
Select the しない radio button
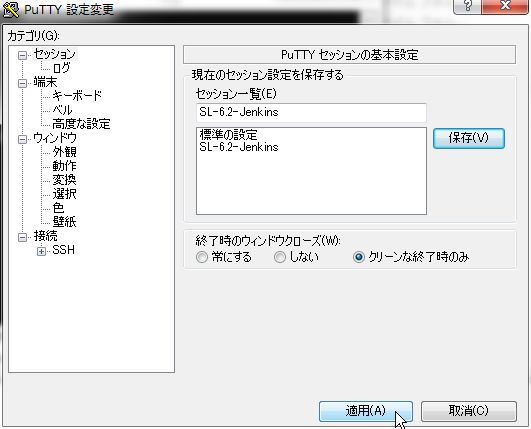pyautogui.click(x=280, y=257)
